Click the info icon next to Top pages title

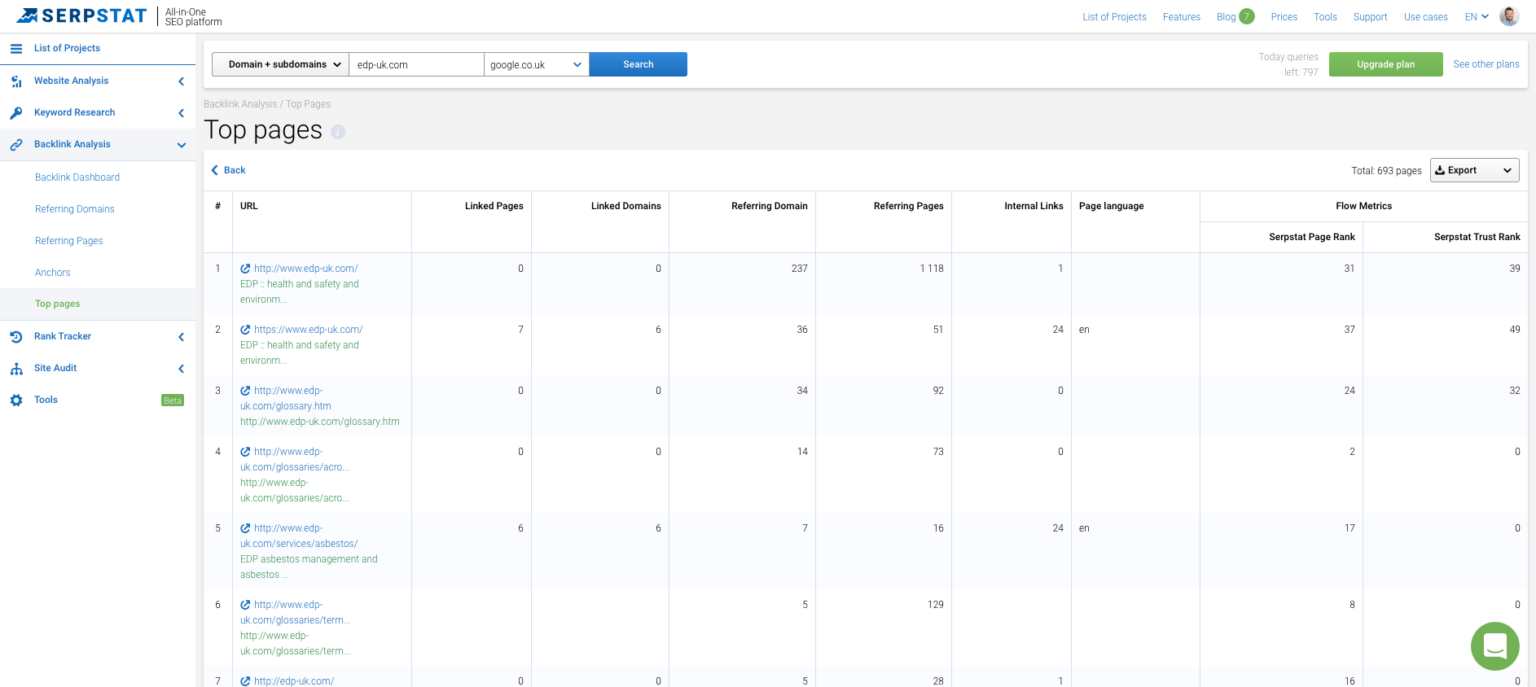click(x=338, y=131)
